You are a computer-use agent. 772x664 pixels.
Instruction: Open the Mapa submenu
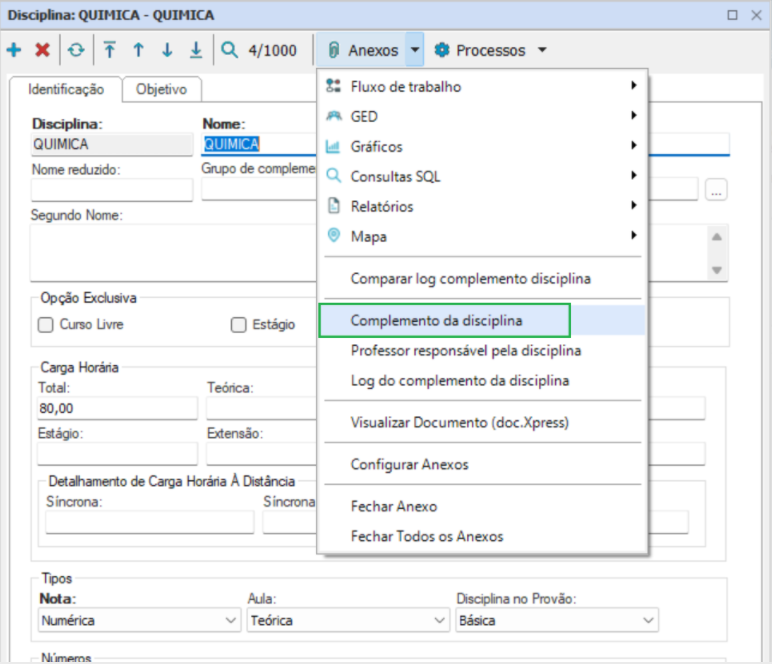[x=482, y=236]
